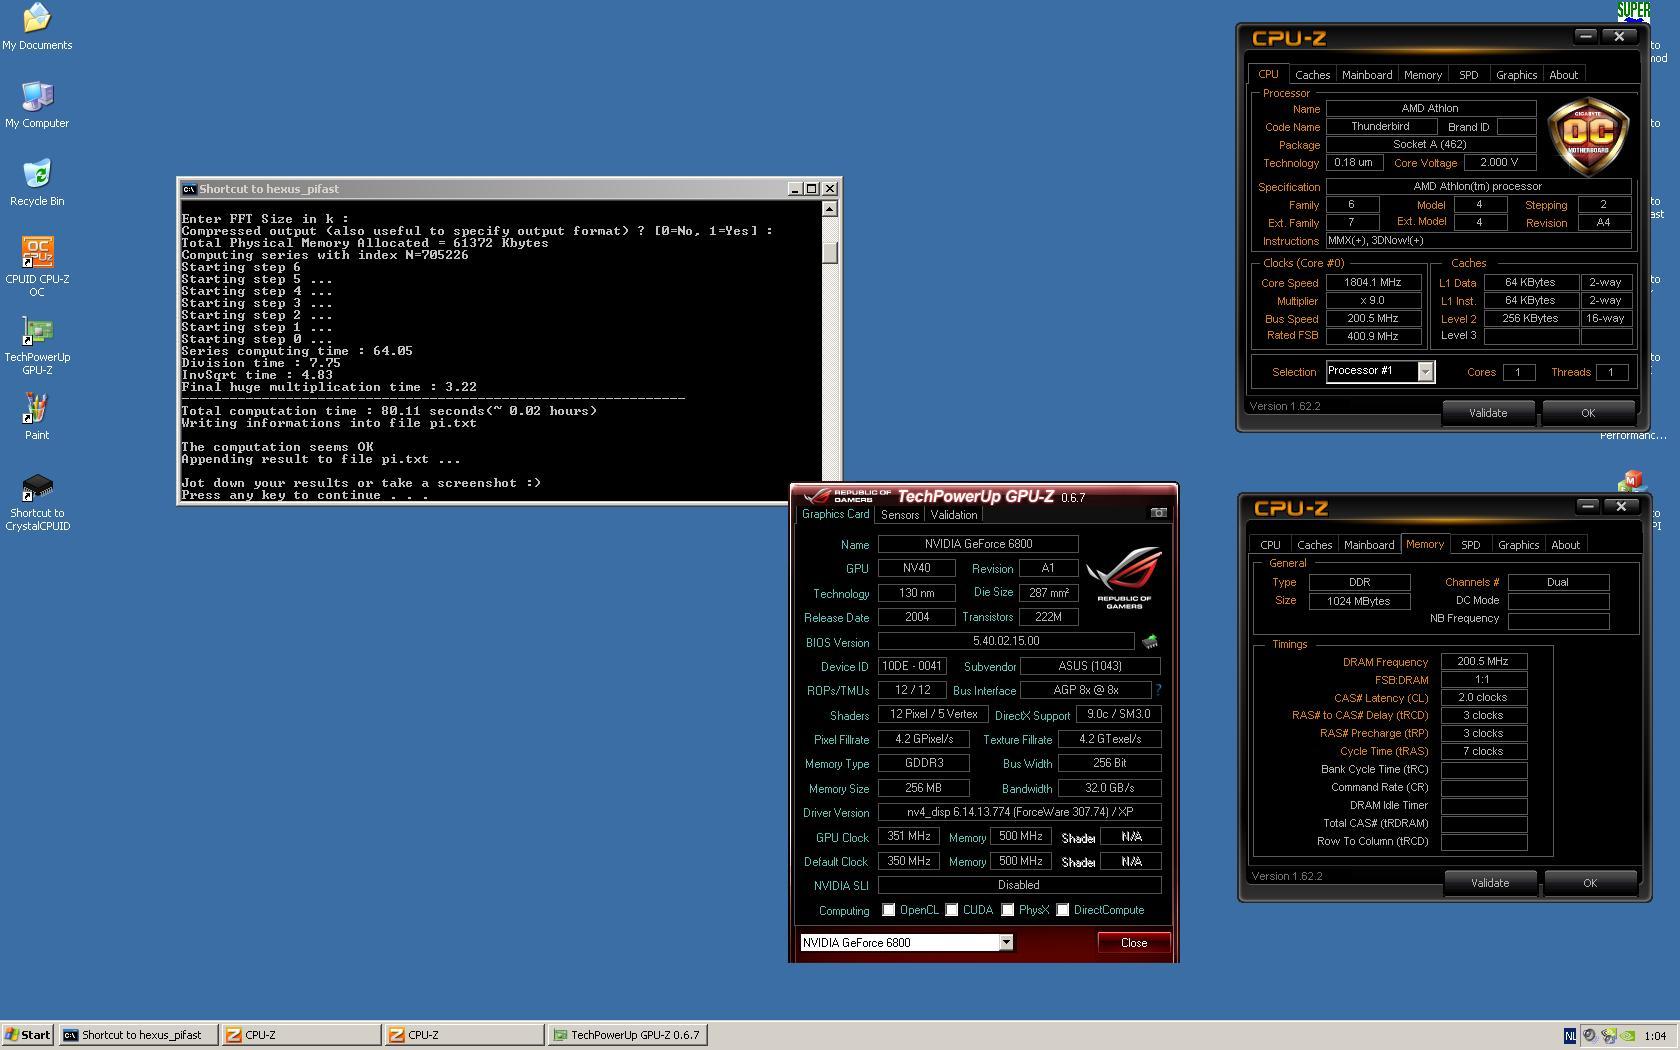This screenshot has width=1680, height=1050.
Task: Toggle the DirectCompute checkbox
Action: (1062, 910)
